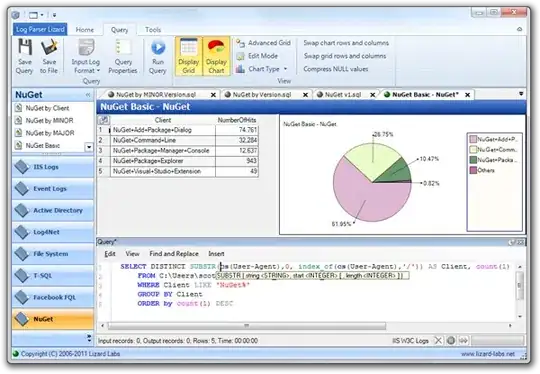Switch on Edit Mode
The height and width of the screenshot is (374, 540).
257,56
